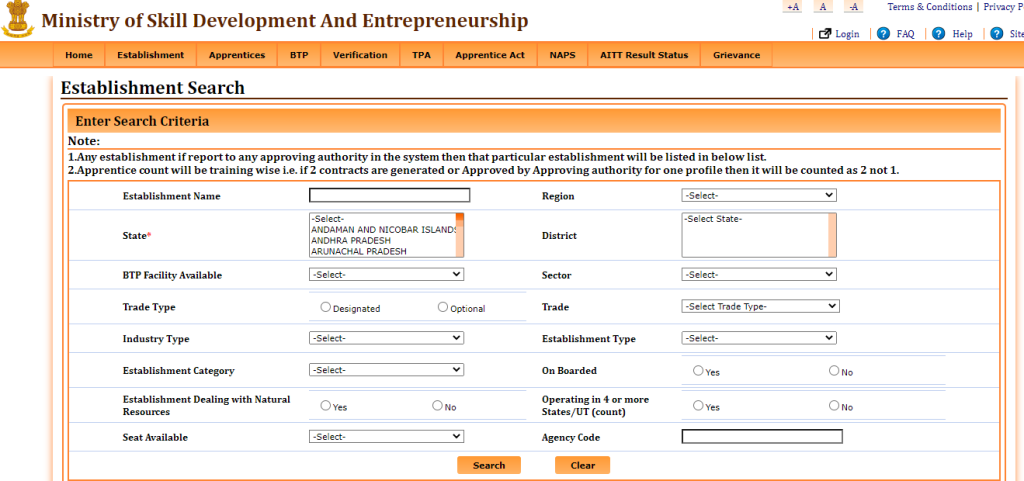This screenshot has height=481, width=1024.
Task: Open the Help link
Action: (x=962, y=34)
